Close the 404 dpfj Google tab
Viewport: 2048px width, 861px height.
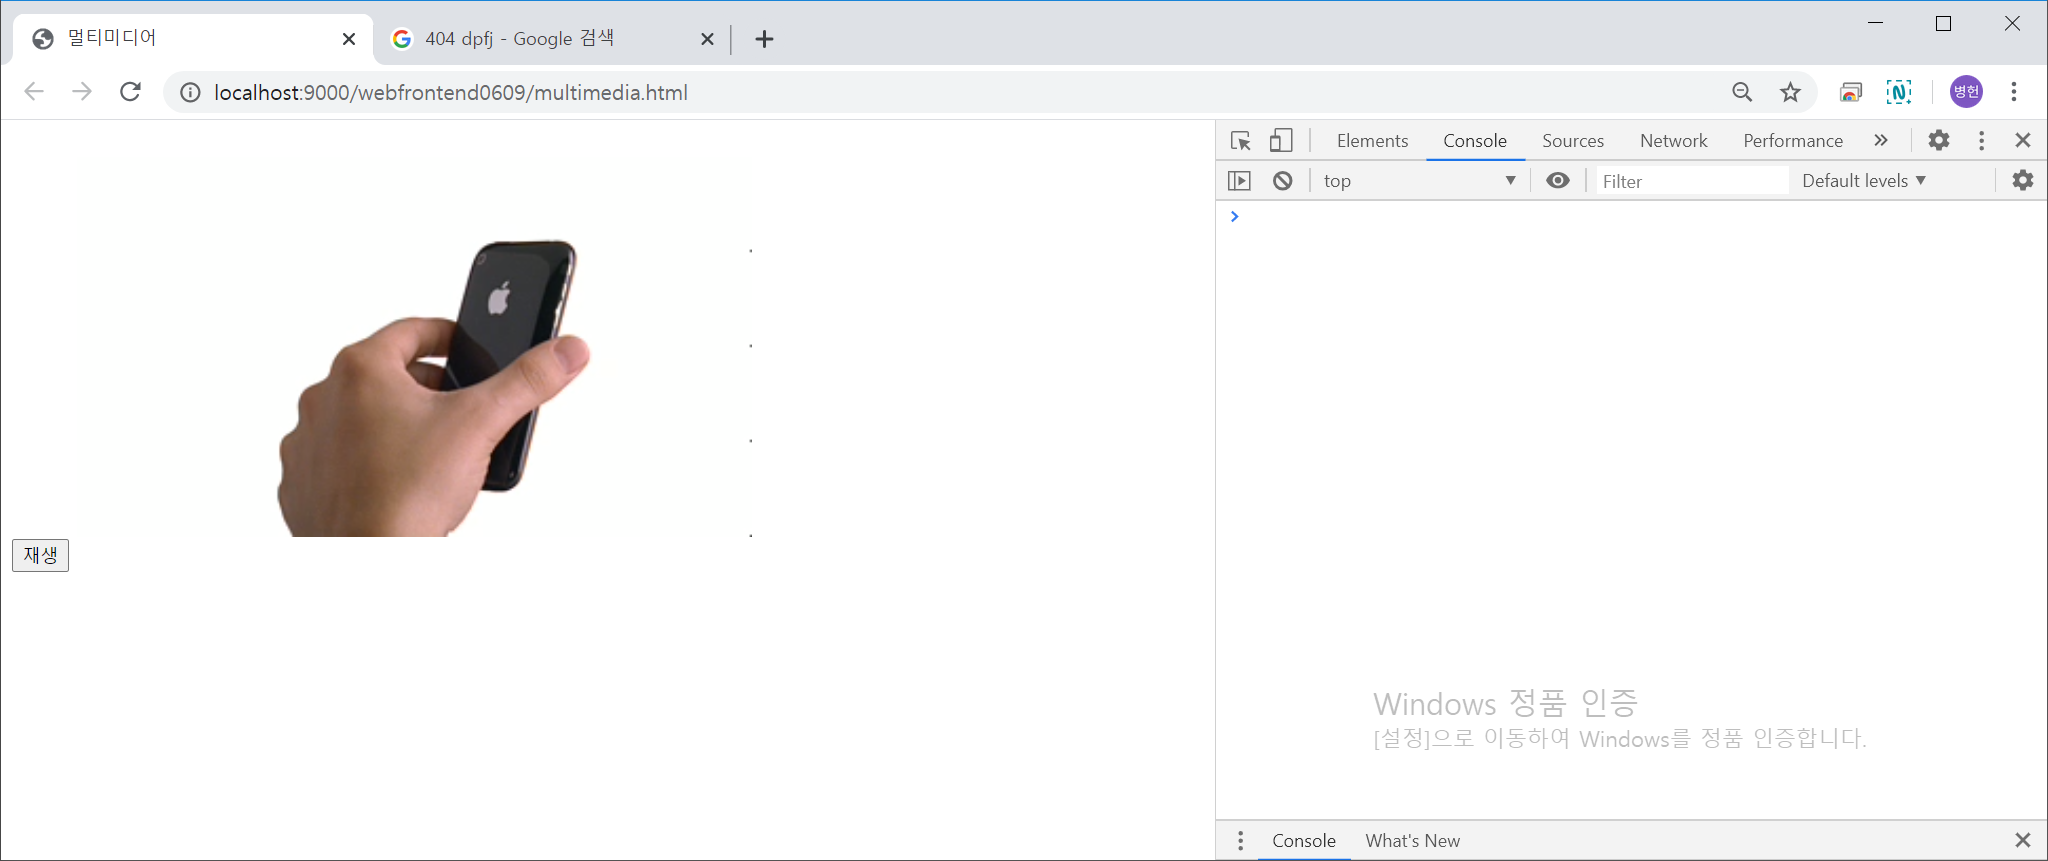(x=707, y=39)
